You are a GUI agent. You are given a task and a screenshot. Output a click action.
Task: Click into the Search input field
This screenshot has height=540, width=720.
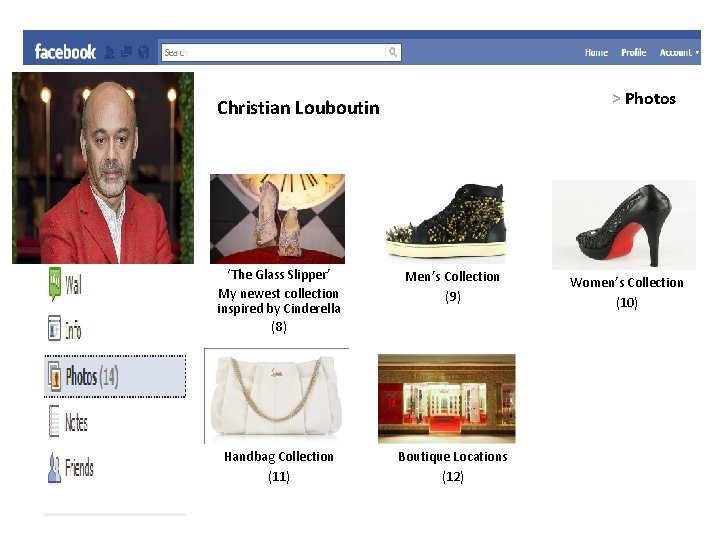(274, 52)
